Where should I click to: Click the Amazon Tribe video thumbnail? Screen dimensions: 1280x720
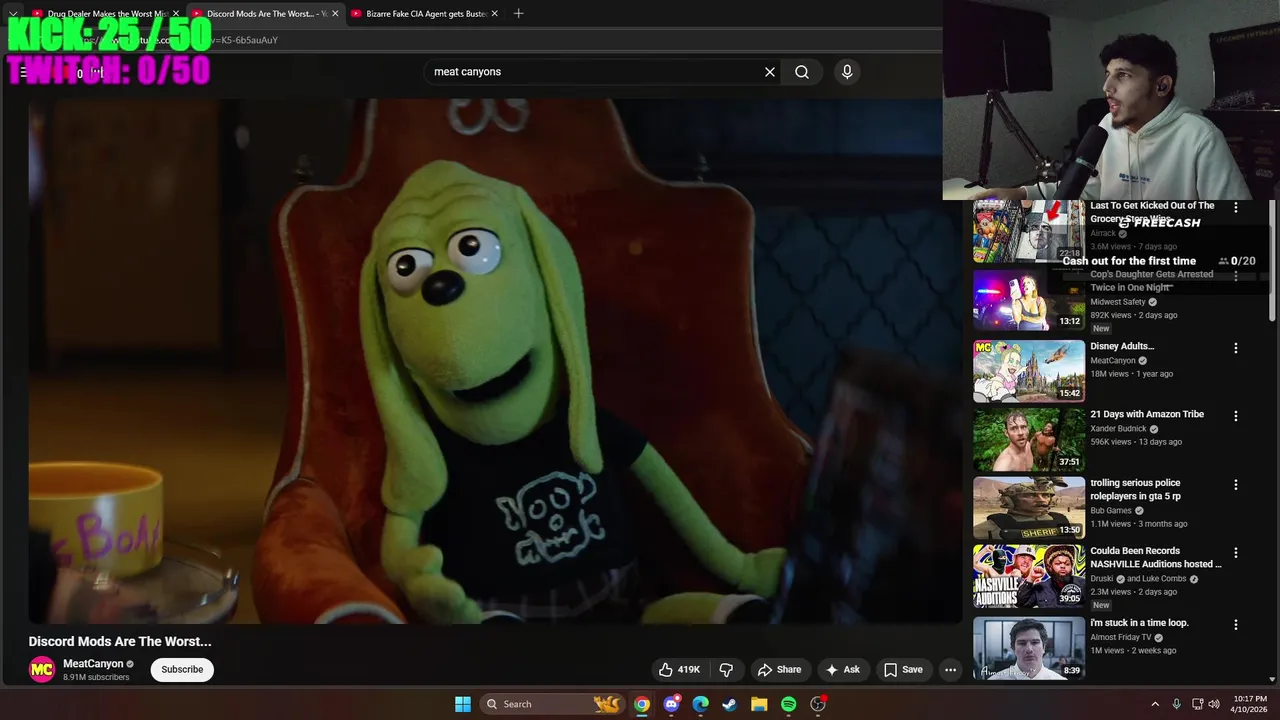[1029, 439]
